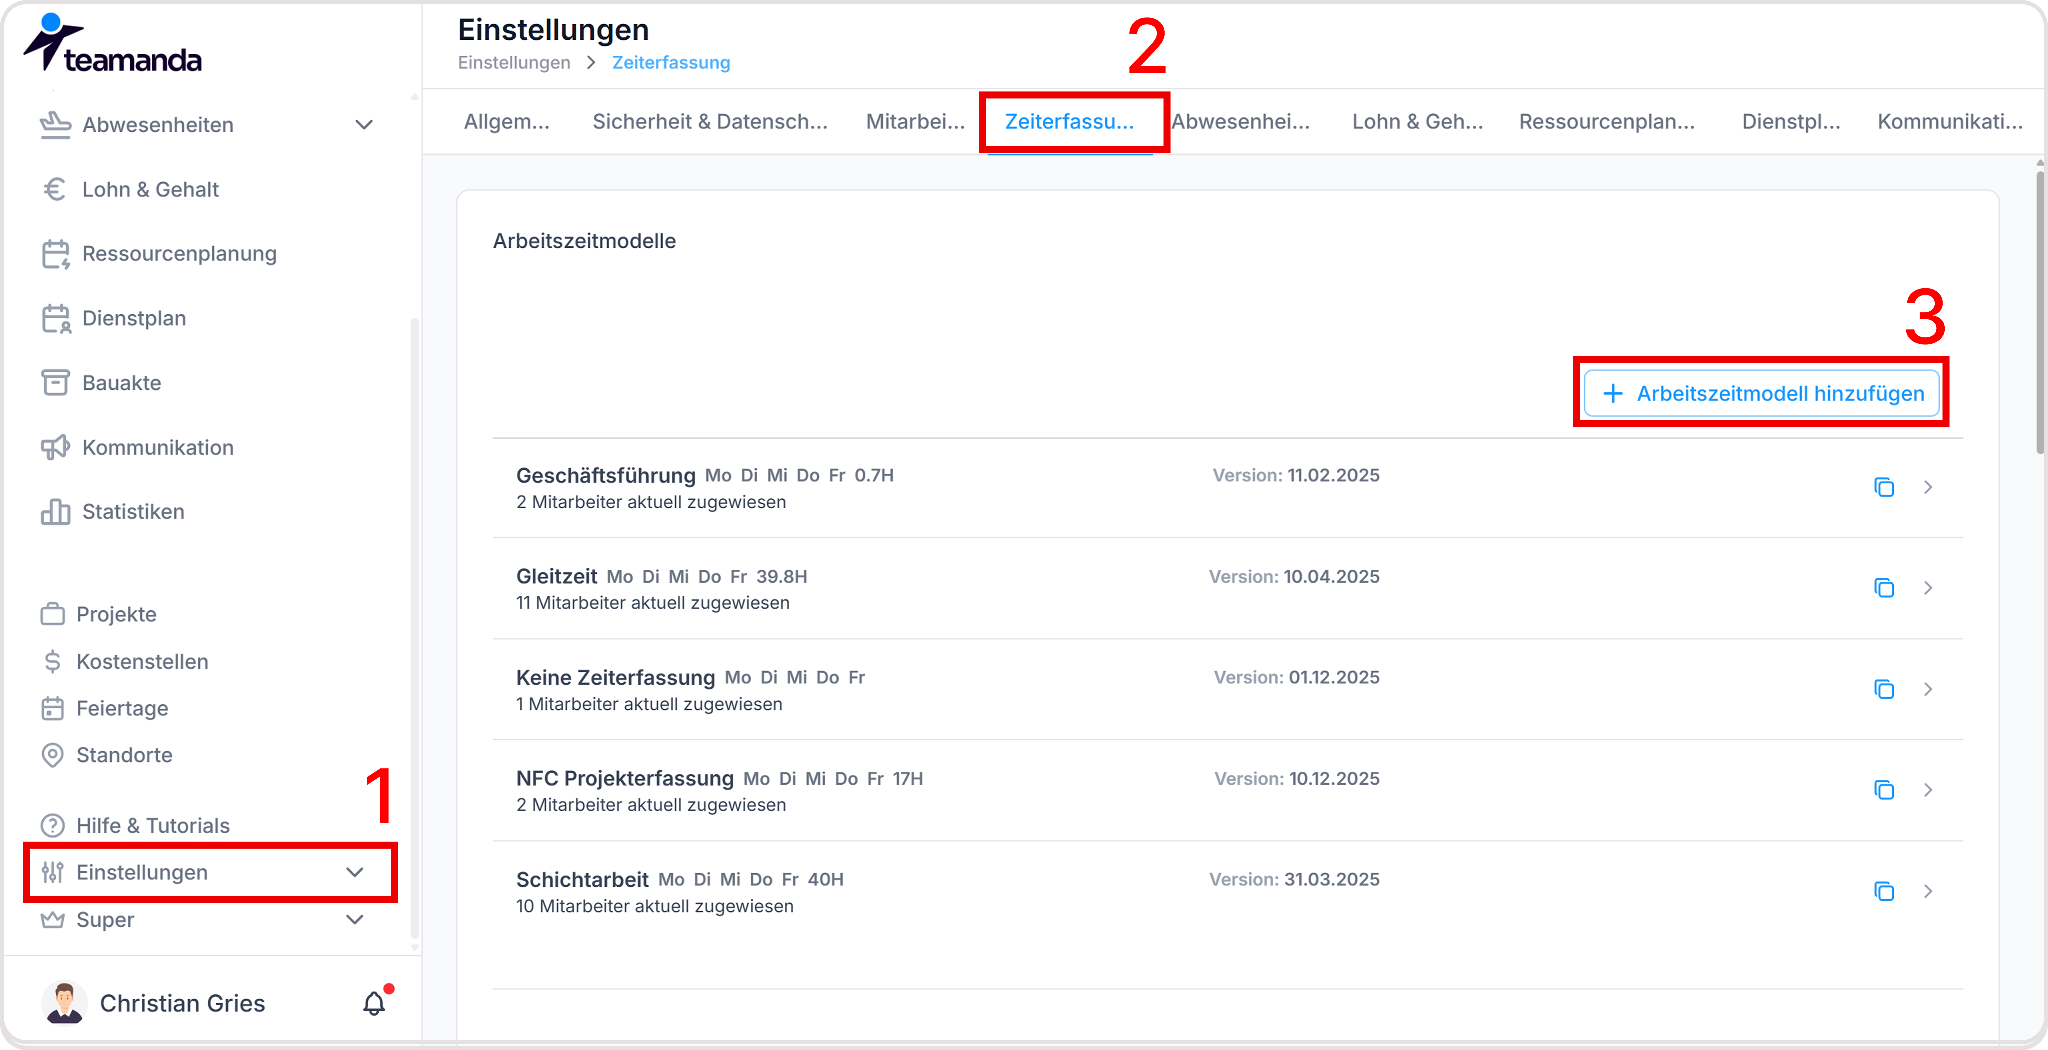Click the Dienstplan calendar icon
Screen dimensions: 2048x1050
point(55,318)
